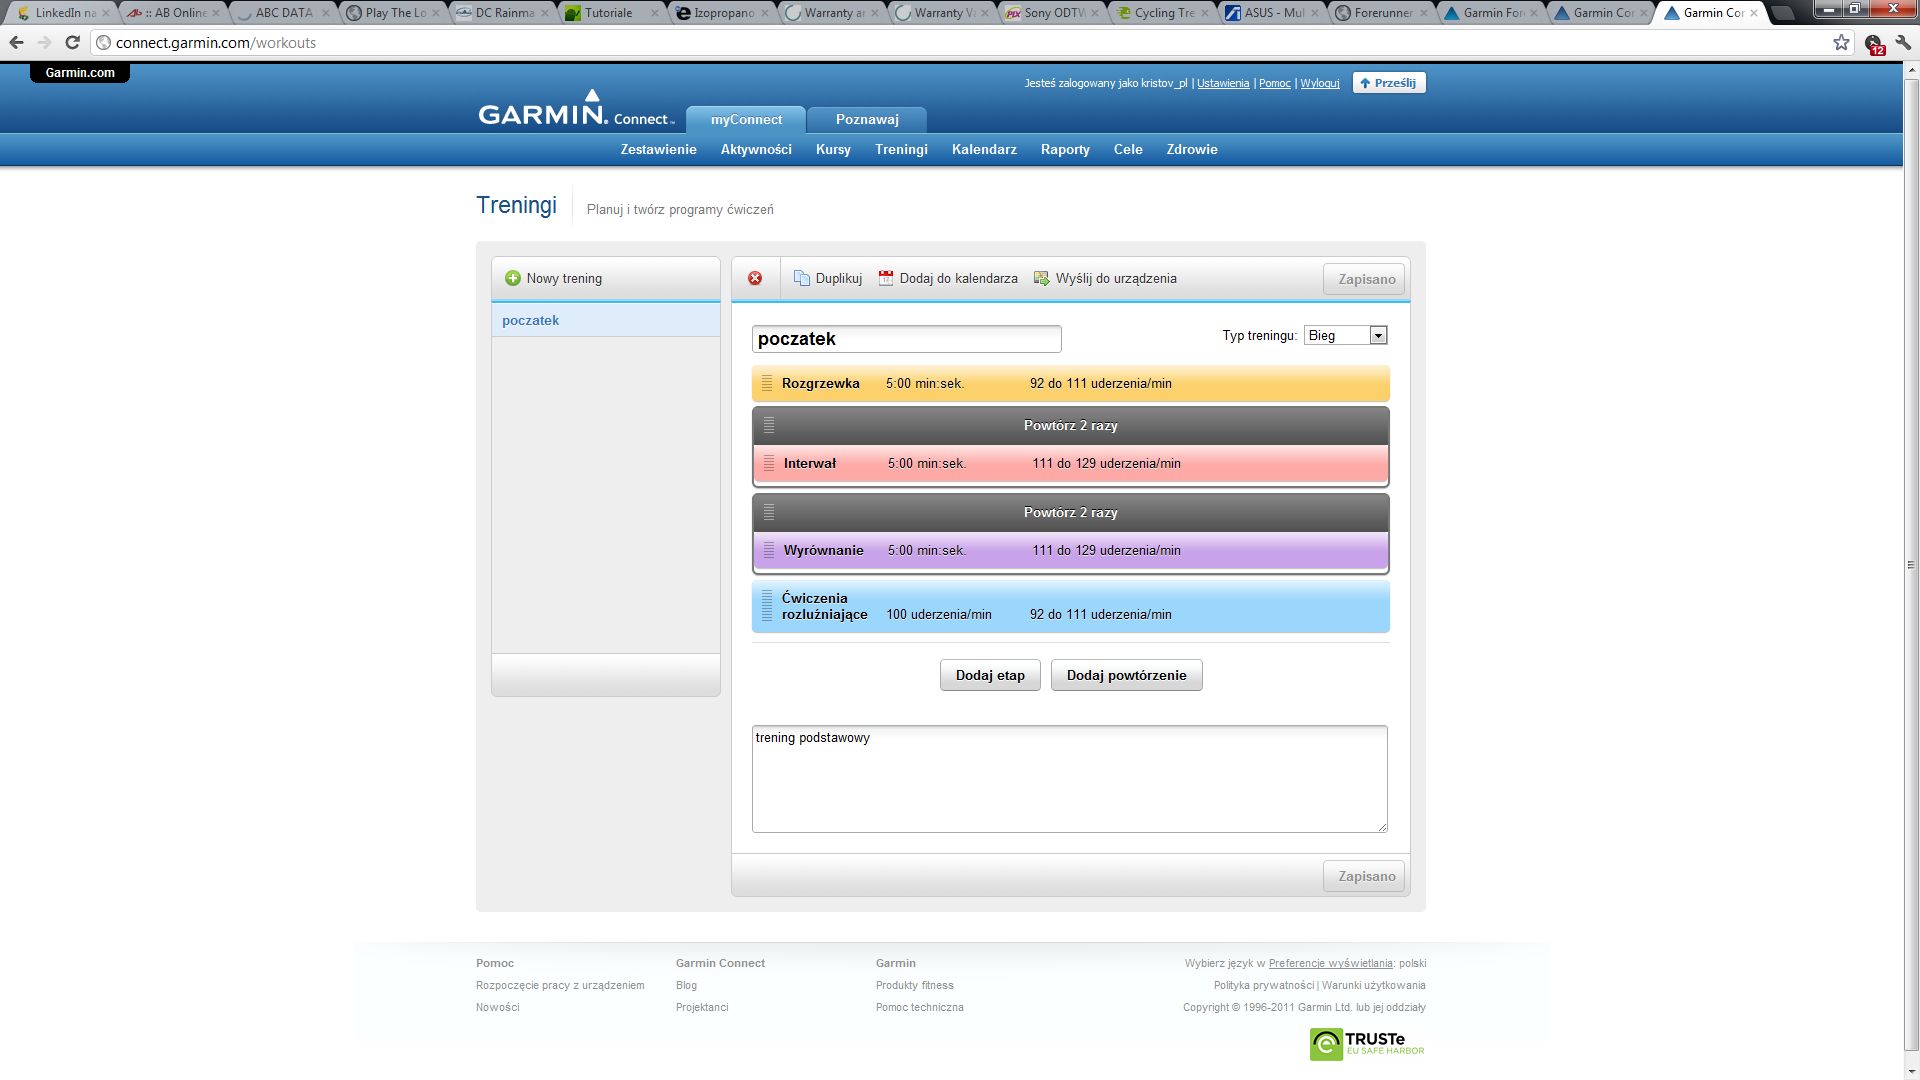The image size is (1920, 1080).
Task: Click the drag handle on Wyrównanie step
Action: [769, 551]
